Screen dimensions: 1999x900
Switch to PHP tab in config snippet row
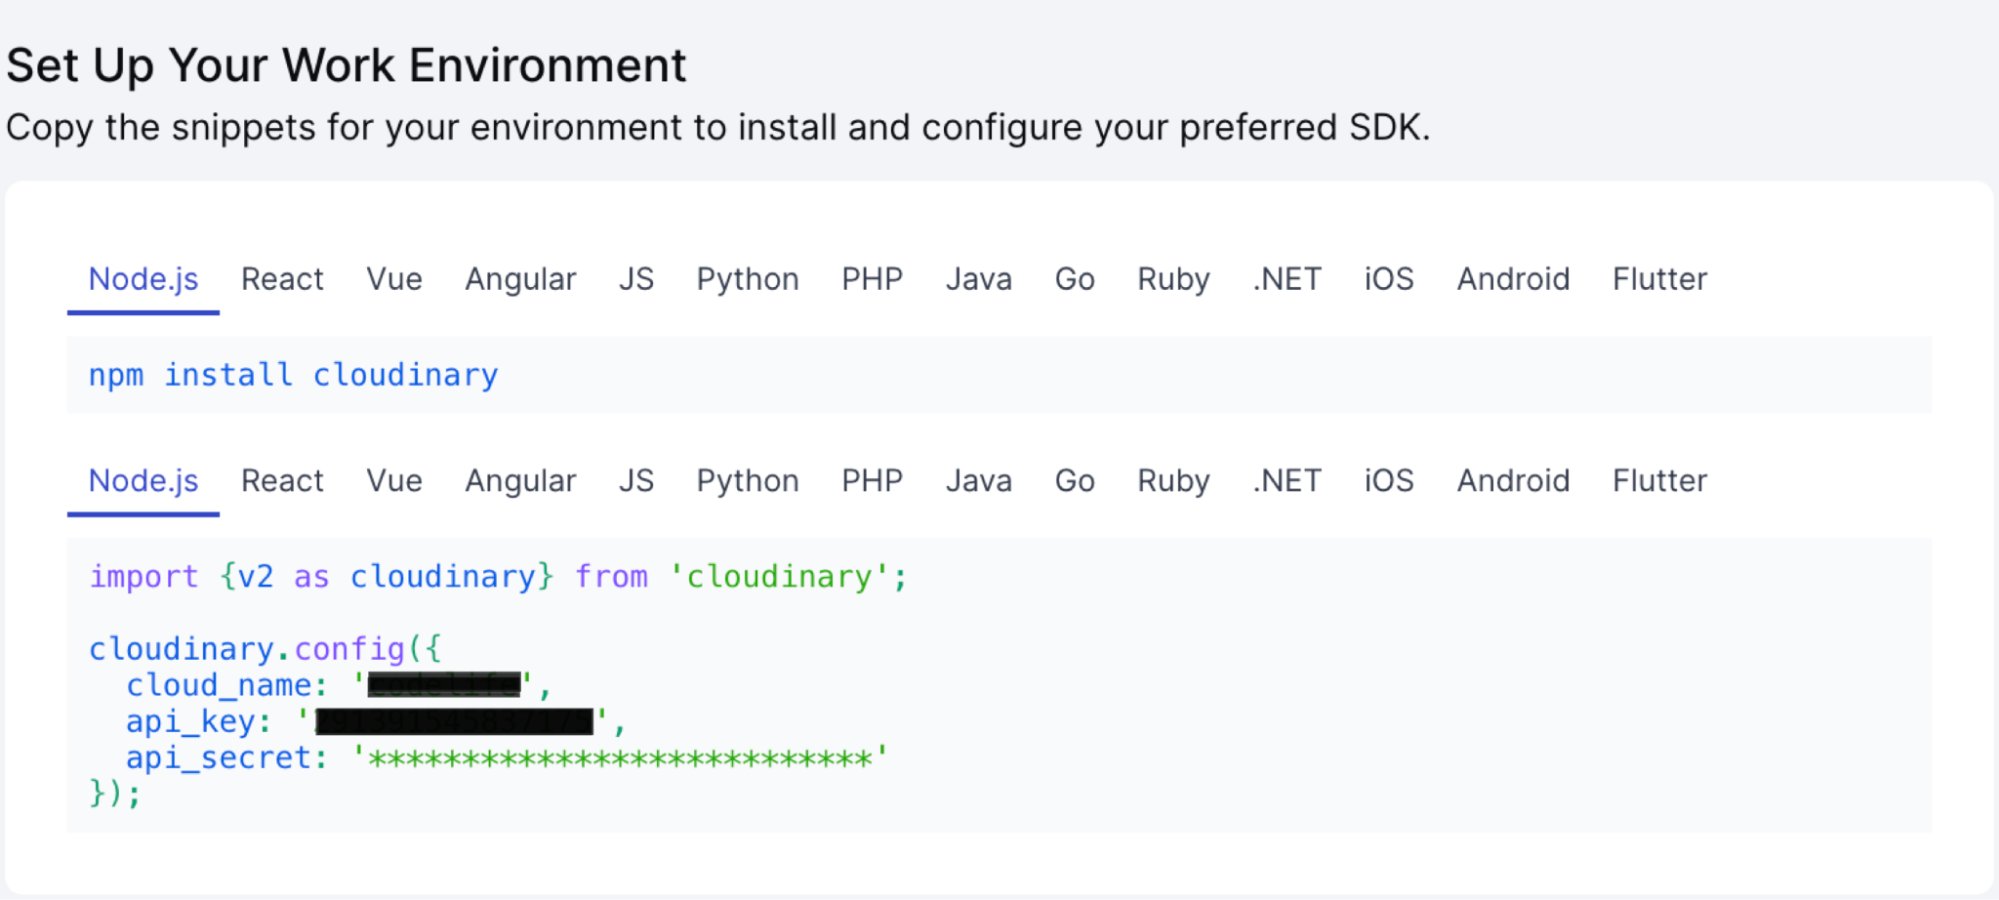pyautogui.click(x=872, y=481)
